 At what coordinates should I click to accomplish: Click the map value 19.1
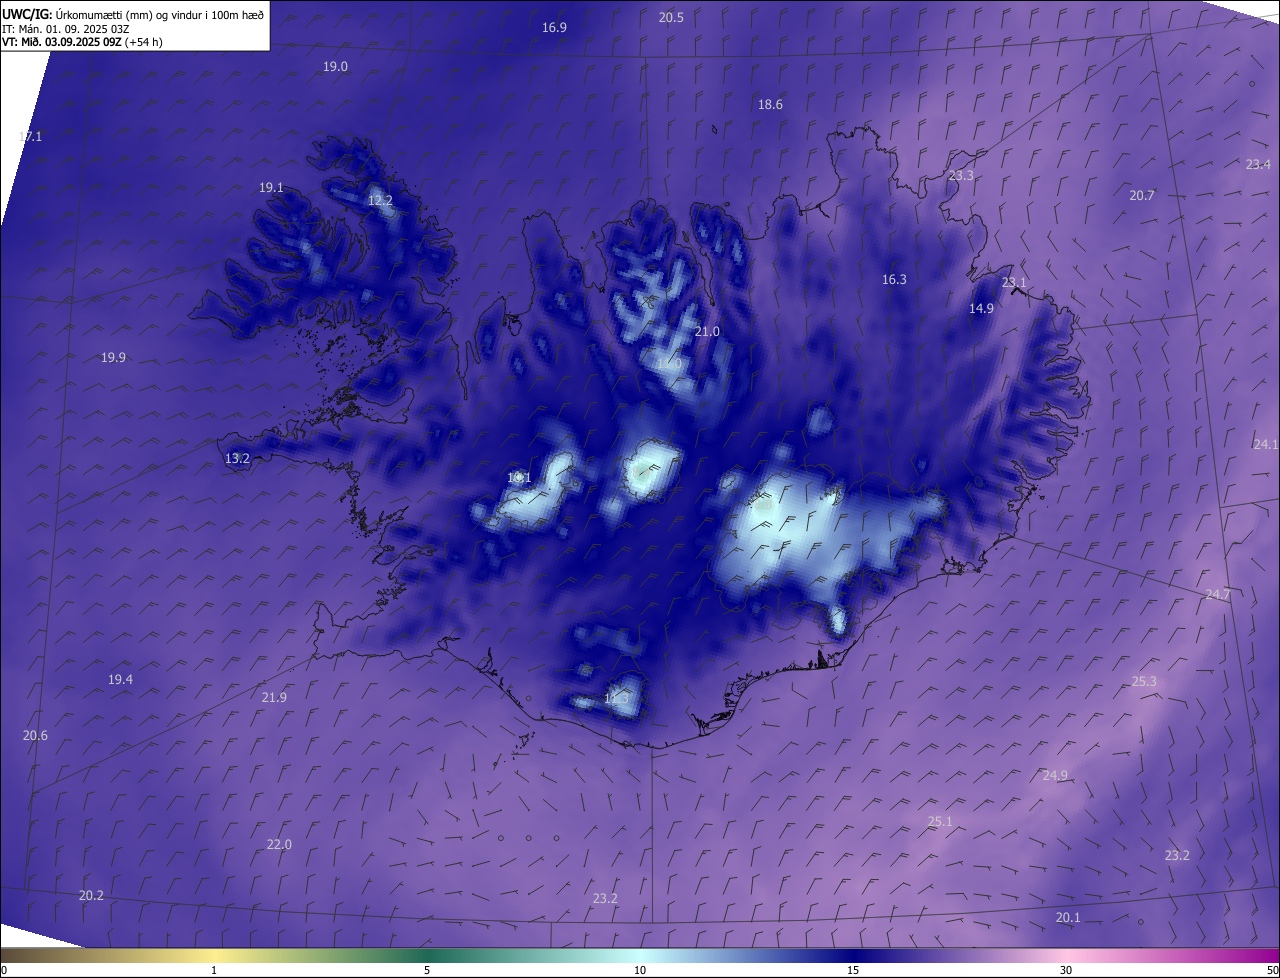(x=272, y=188)
